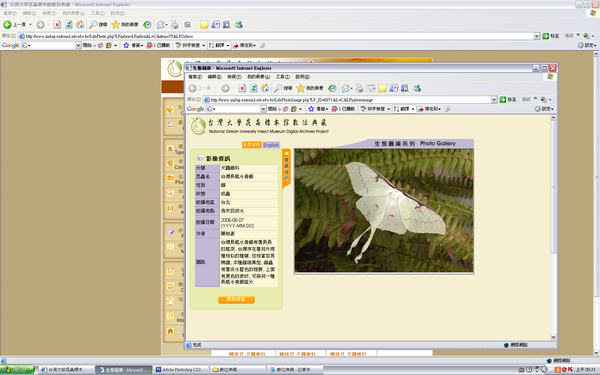Screen dimensions: 600x375
Task: Click popup window URL address field
Action: pos(350,99)
